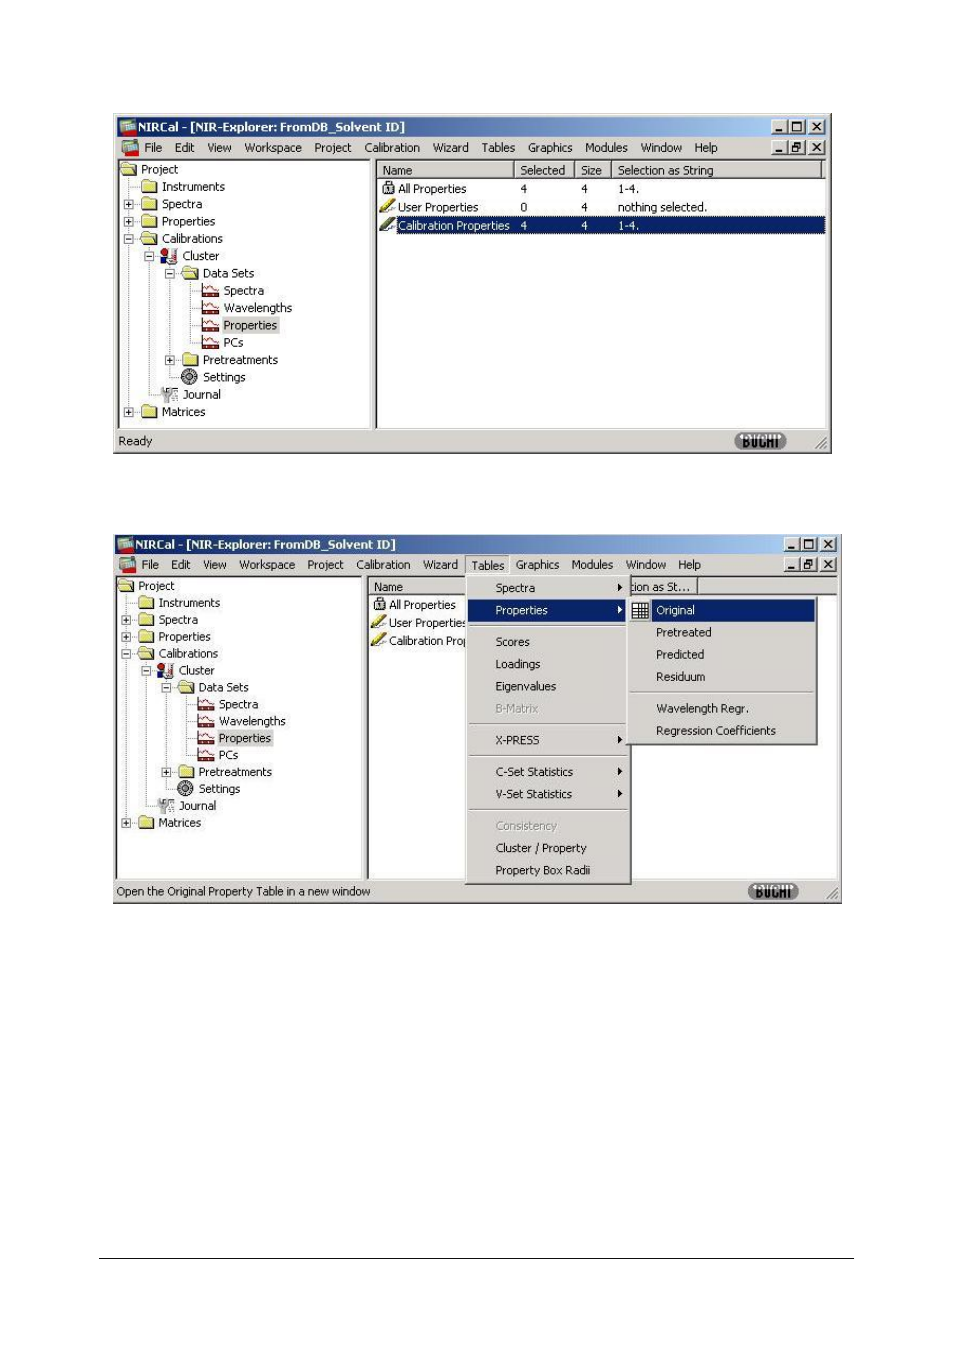Collapse Data Sets node in upper tree
The image size is (955, 1350).
click(170, 273)
